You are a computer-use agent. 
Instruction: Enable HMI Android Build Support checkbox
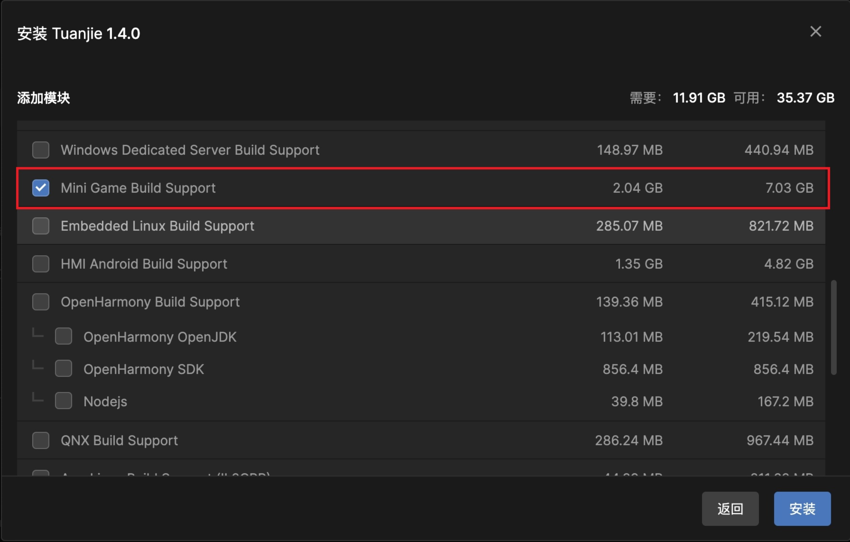(41, 264)
